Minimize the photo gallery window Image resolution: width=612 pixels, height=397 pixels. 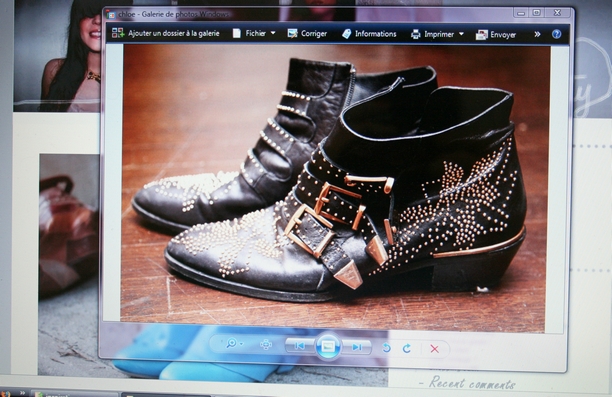521,13
